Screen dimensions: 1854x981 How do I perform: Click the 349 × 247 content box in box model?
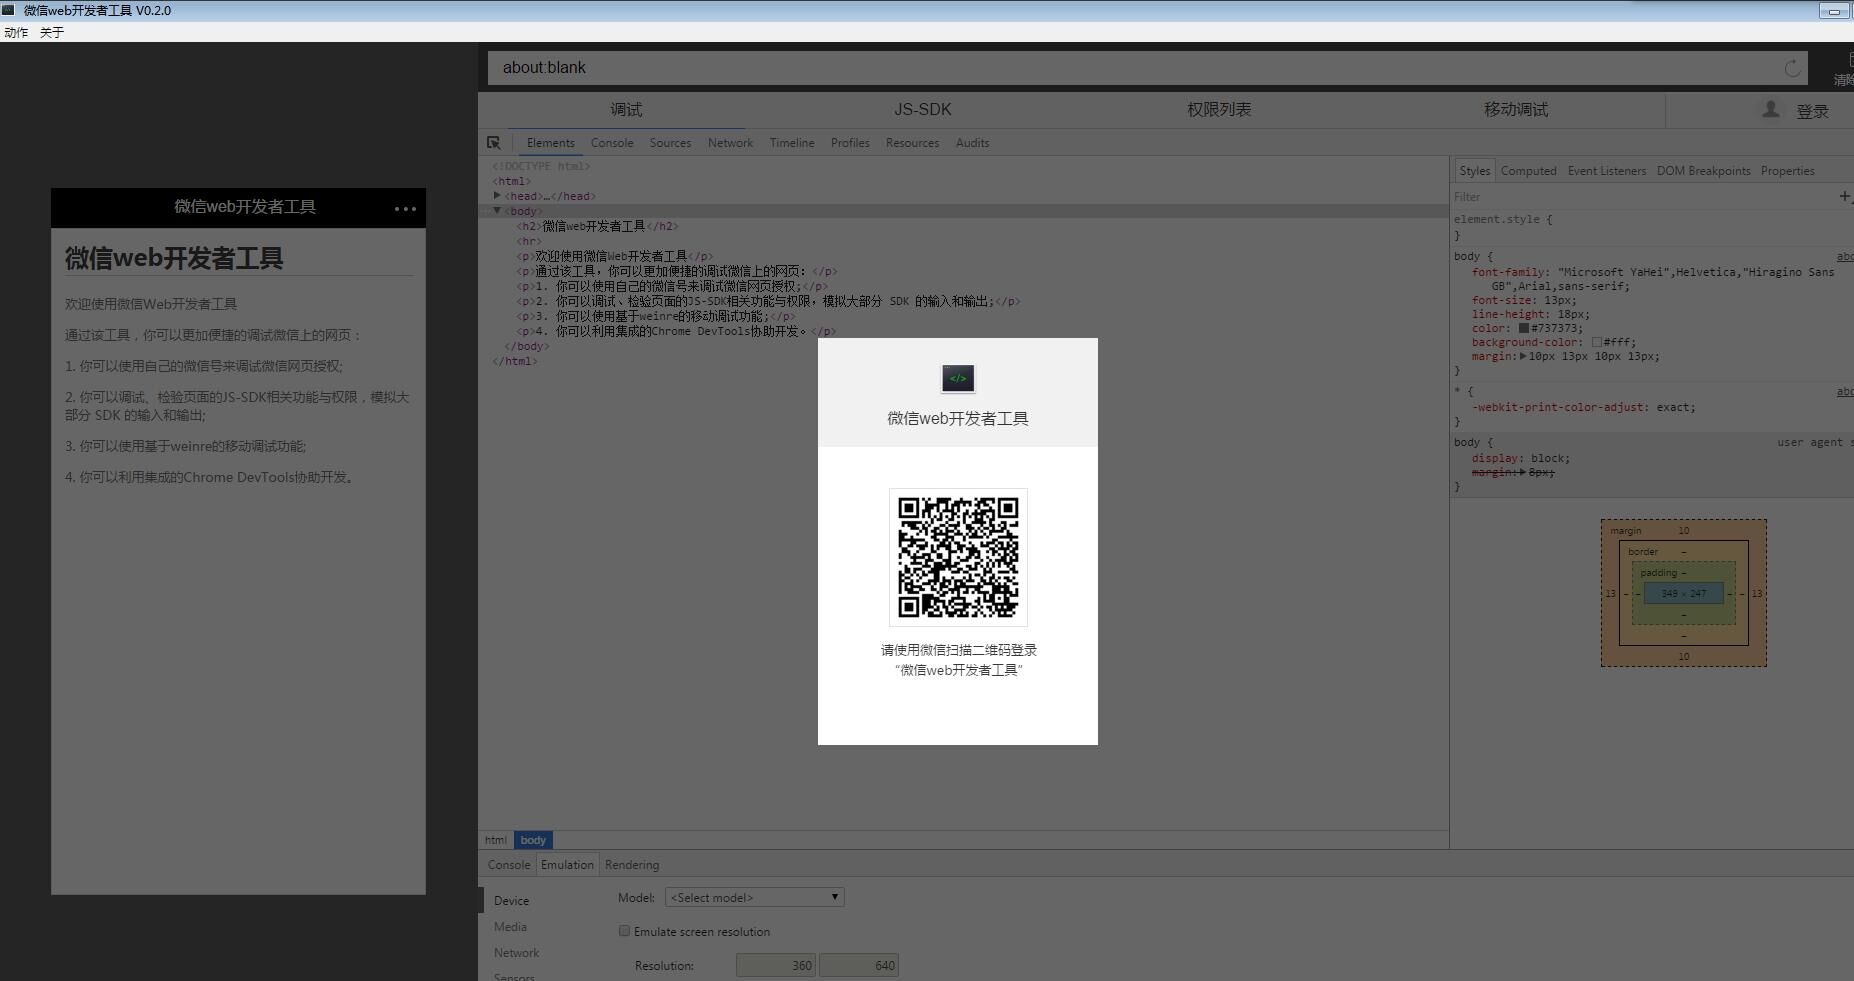tap(1684, 593)
